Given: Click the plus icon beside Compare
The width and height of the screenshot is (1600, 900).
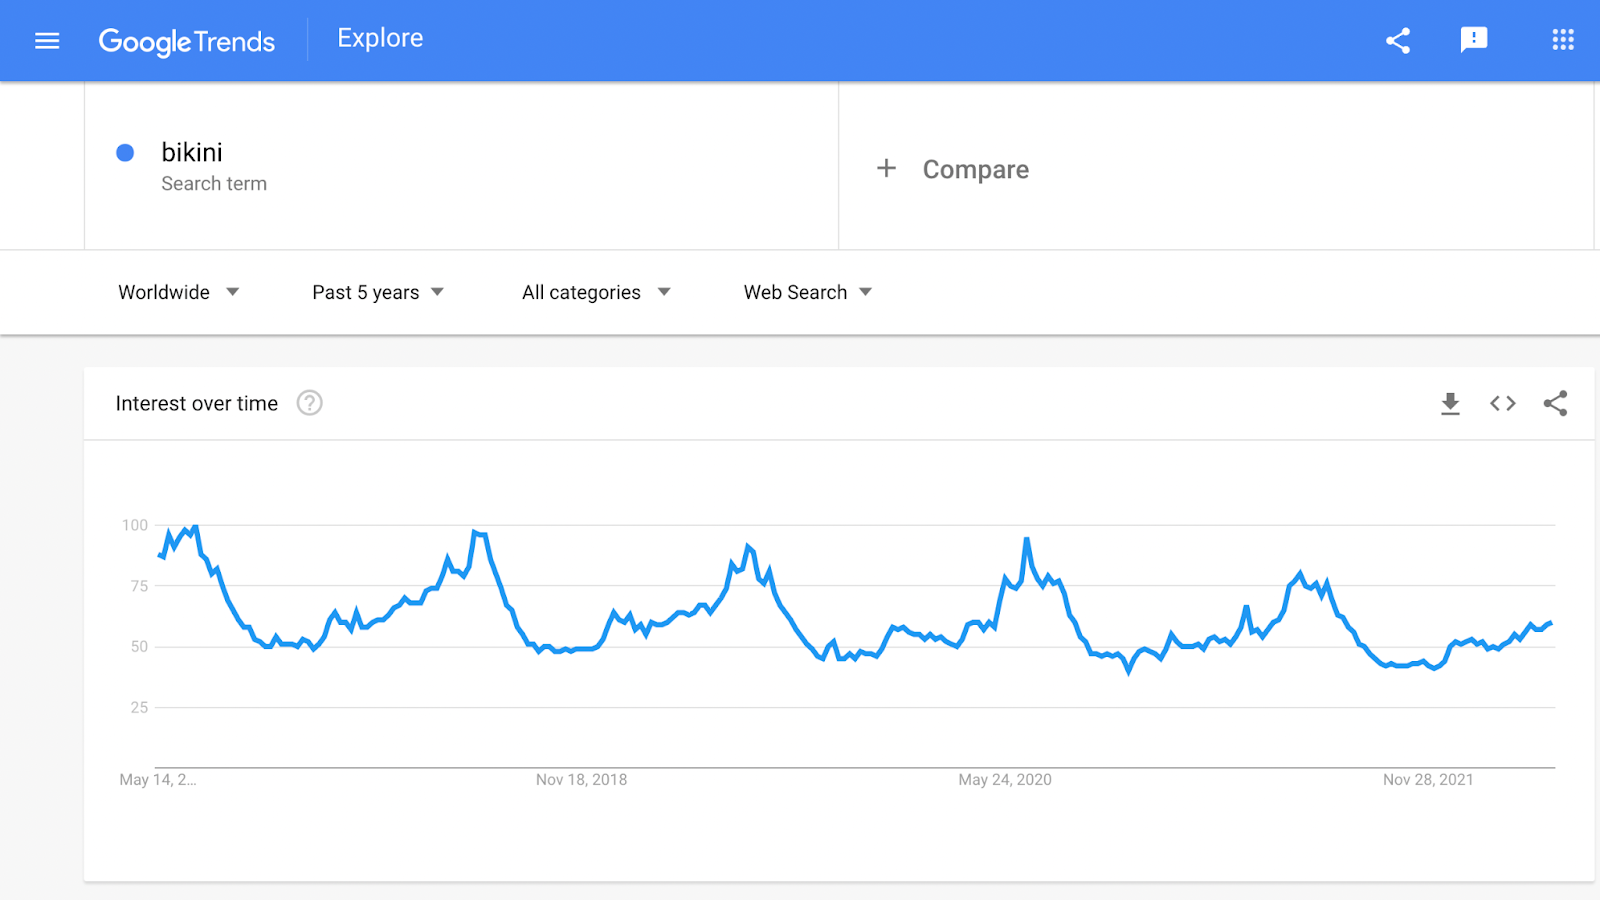Looking at the screenshot, I should point(886,168).
